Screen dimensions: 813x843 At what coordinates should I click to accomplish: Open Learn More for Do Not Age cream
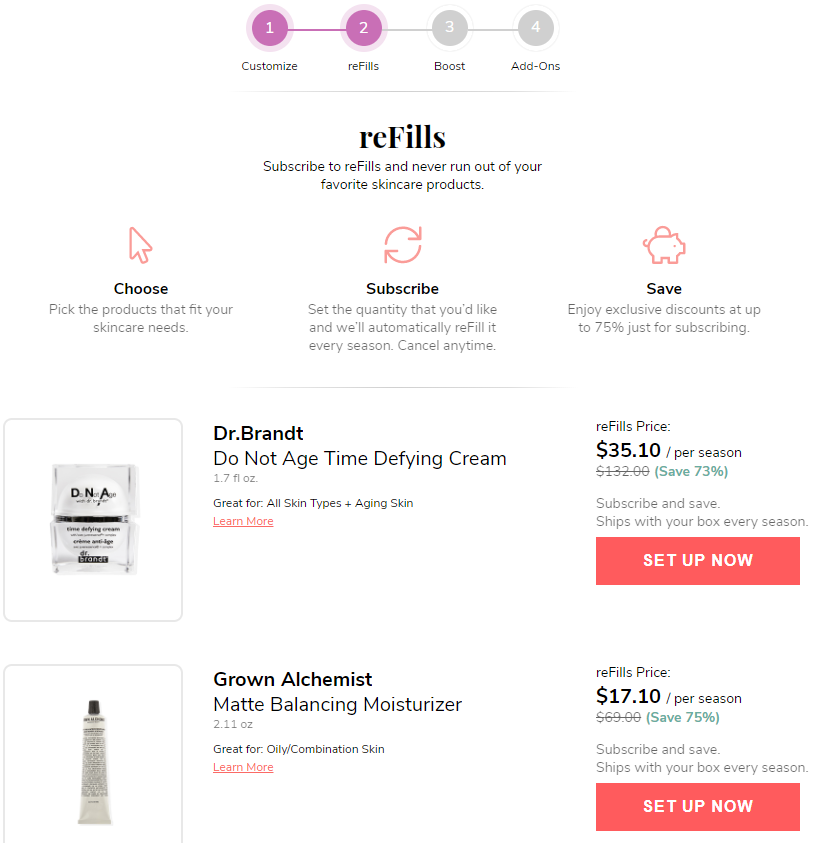[243, 521]
